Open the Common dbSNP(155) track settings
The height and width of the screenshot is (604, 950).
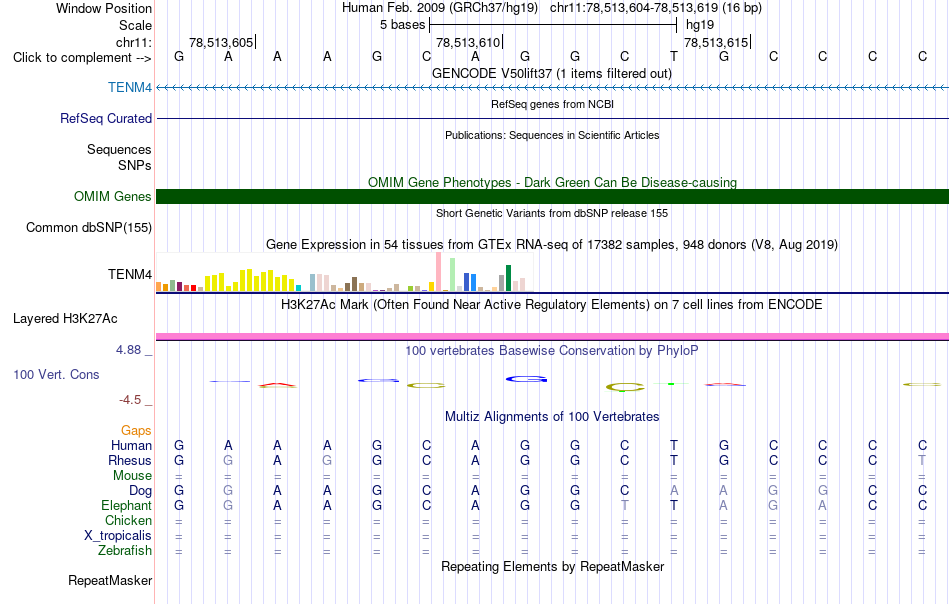tap(88, 227)
